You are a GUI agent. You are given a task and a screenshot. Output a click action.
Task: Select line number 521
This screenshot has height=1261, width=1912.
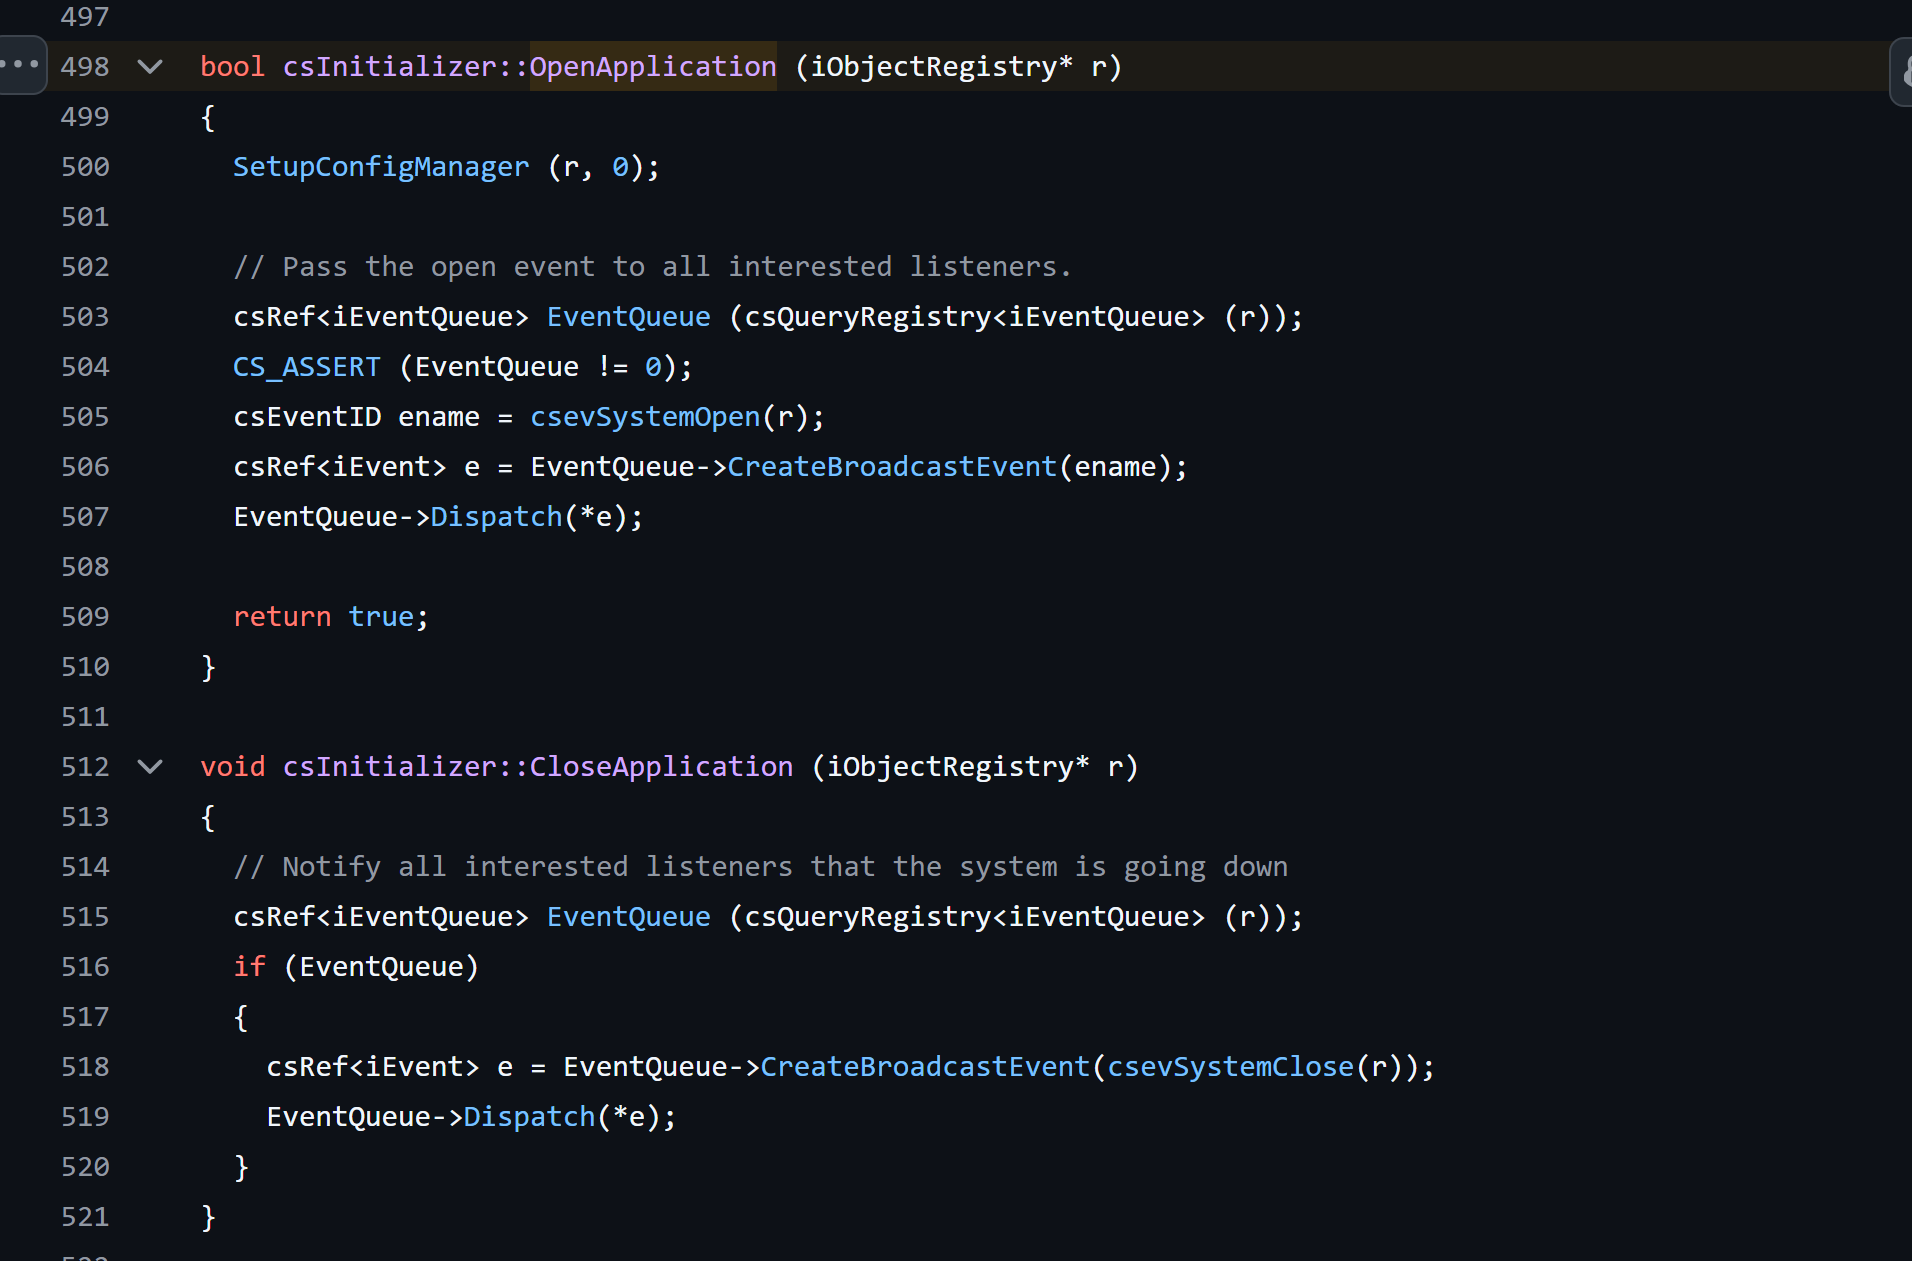tap(85, 1217)
